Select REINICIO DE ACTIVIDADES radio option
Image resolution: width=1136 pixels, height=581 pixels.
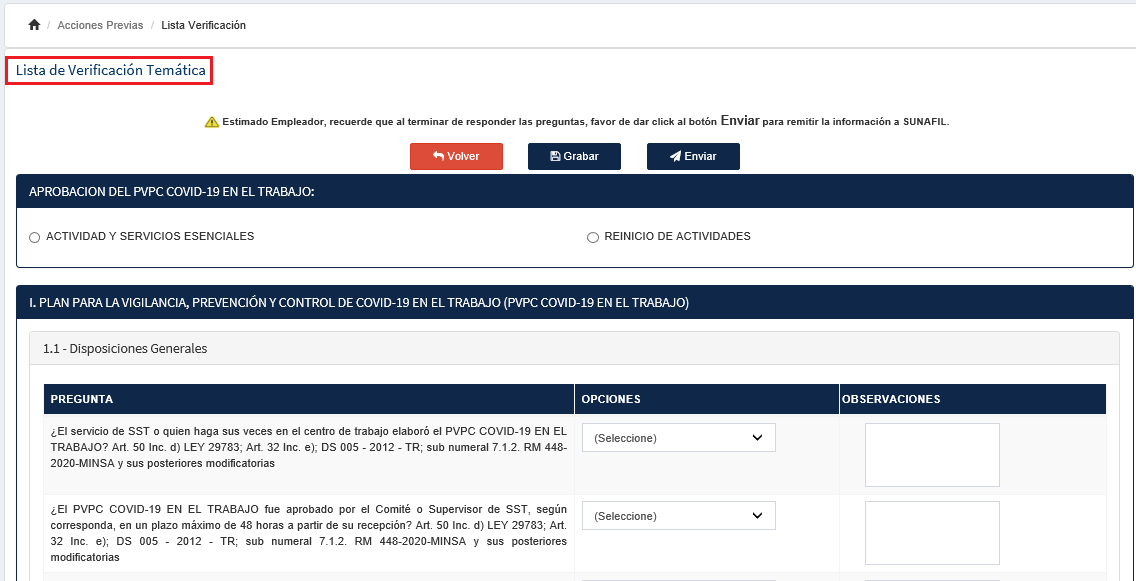pos(593,238)
